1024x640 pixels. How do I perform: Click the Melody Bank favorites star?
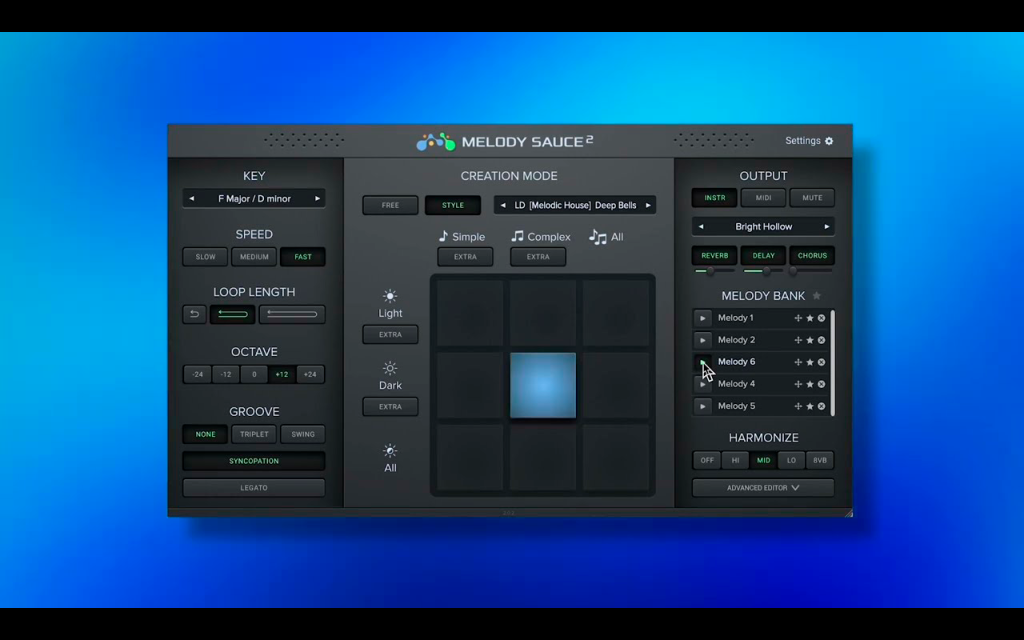click(x=816, y=296)
